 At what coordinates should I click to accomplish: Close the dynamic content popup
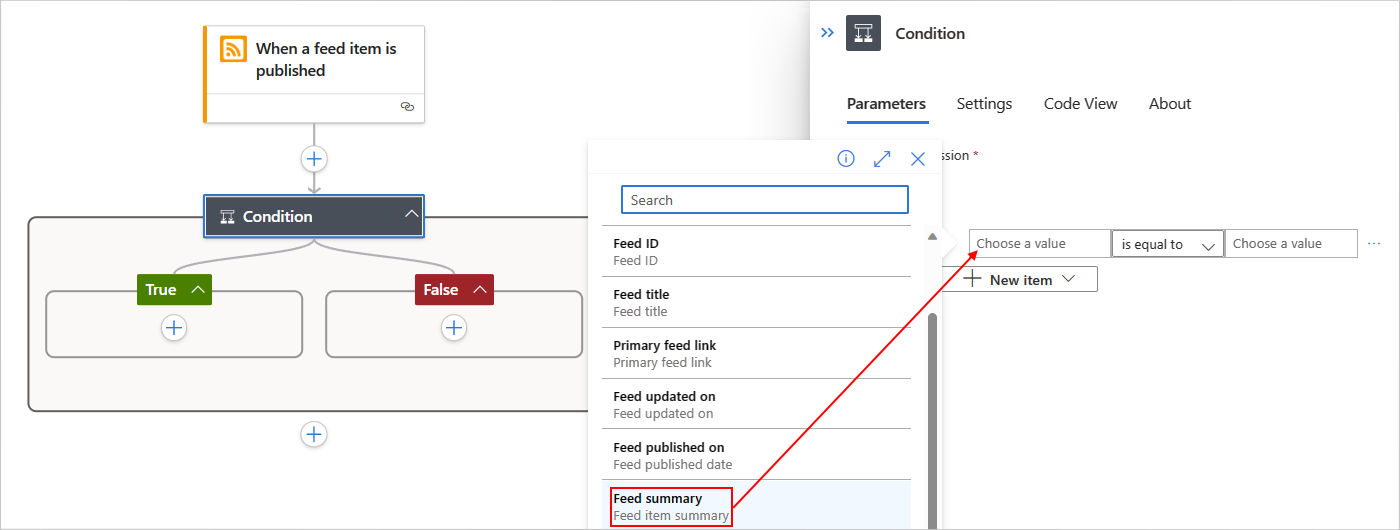coord(918,159)
